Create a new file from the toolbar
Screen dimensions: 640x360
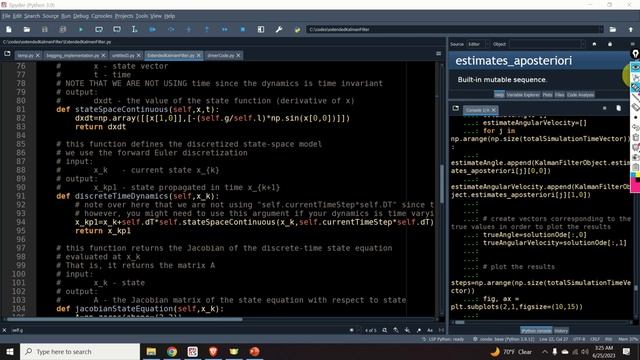point(9,29)
